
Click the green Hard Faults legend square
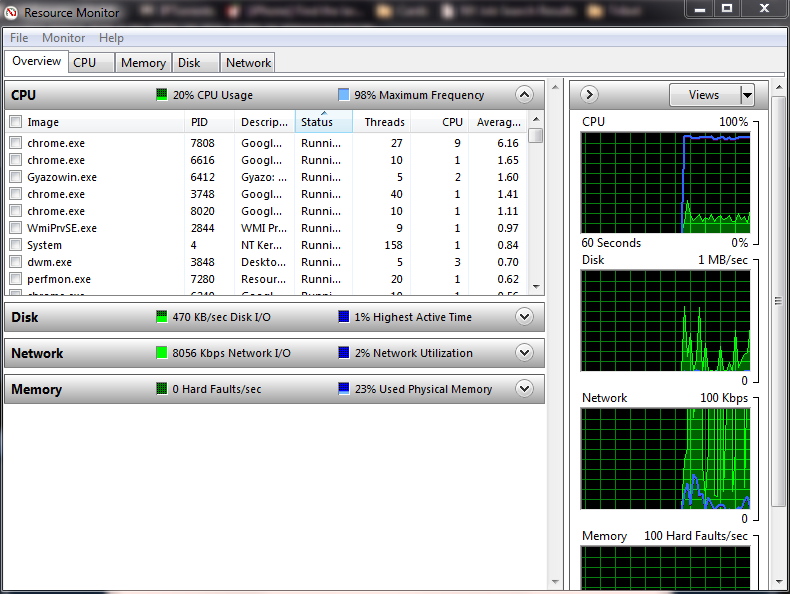[161, 388]
